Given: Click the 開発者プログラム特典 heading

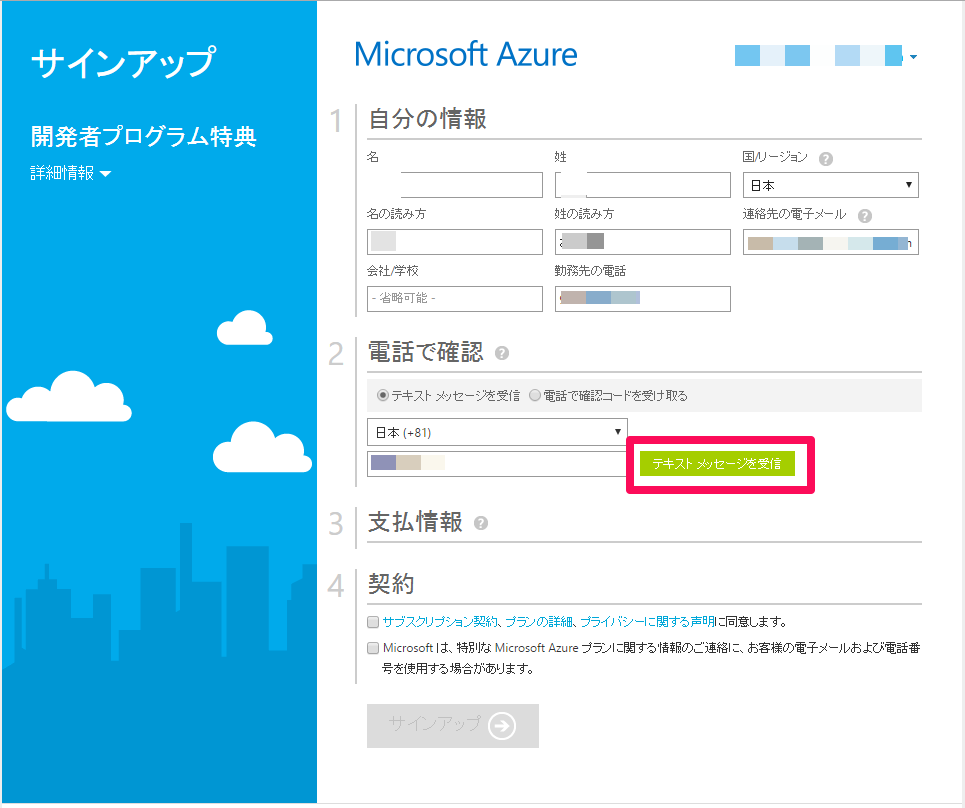Looking at the screenshot, I should [x=143, y=136].
